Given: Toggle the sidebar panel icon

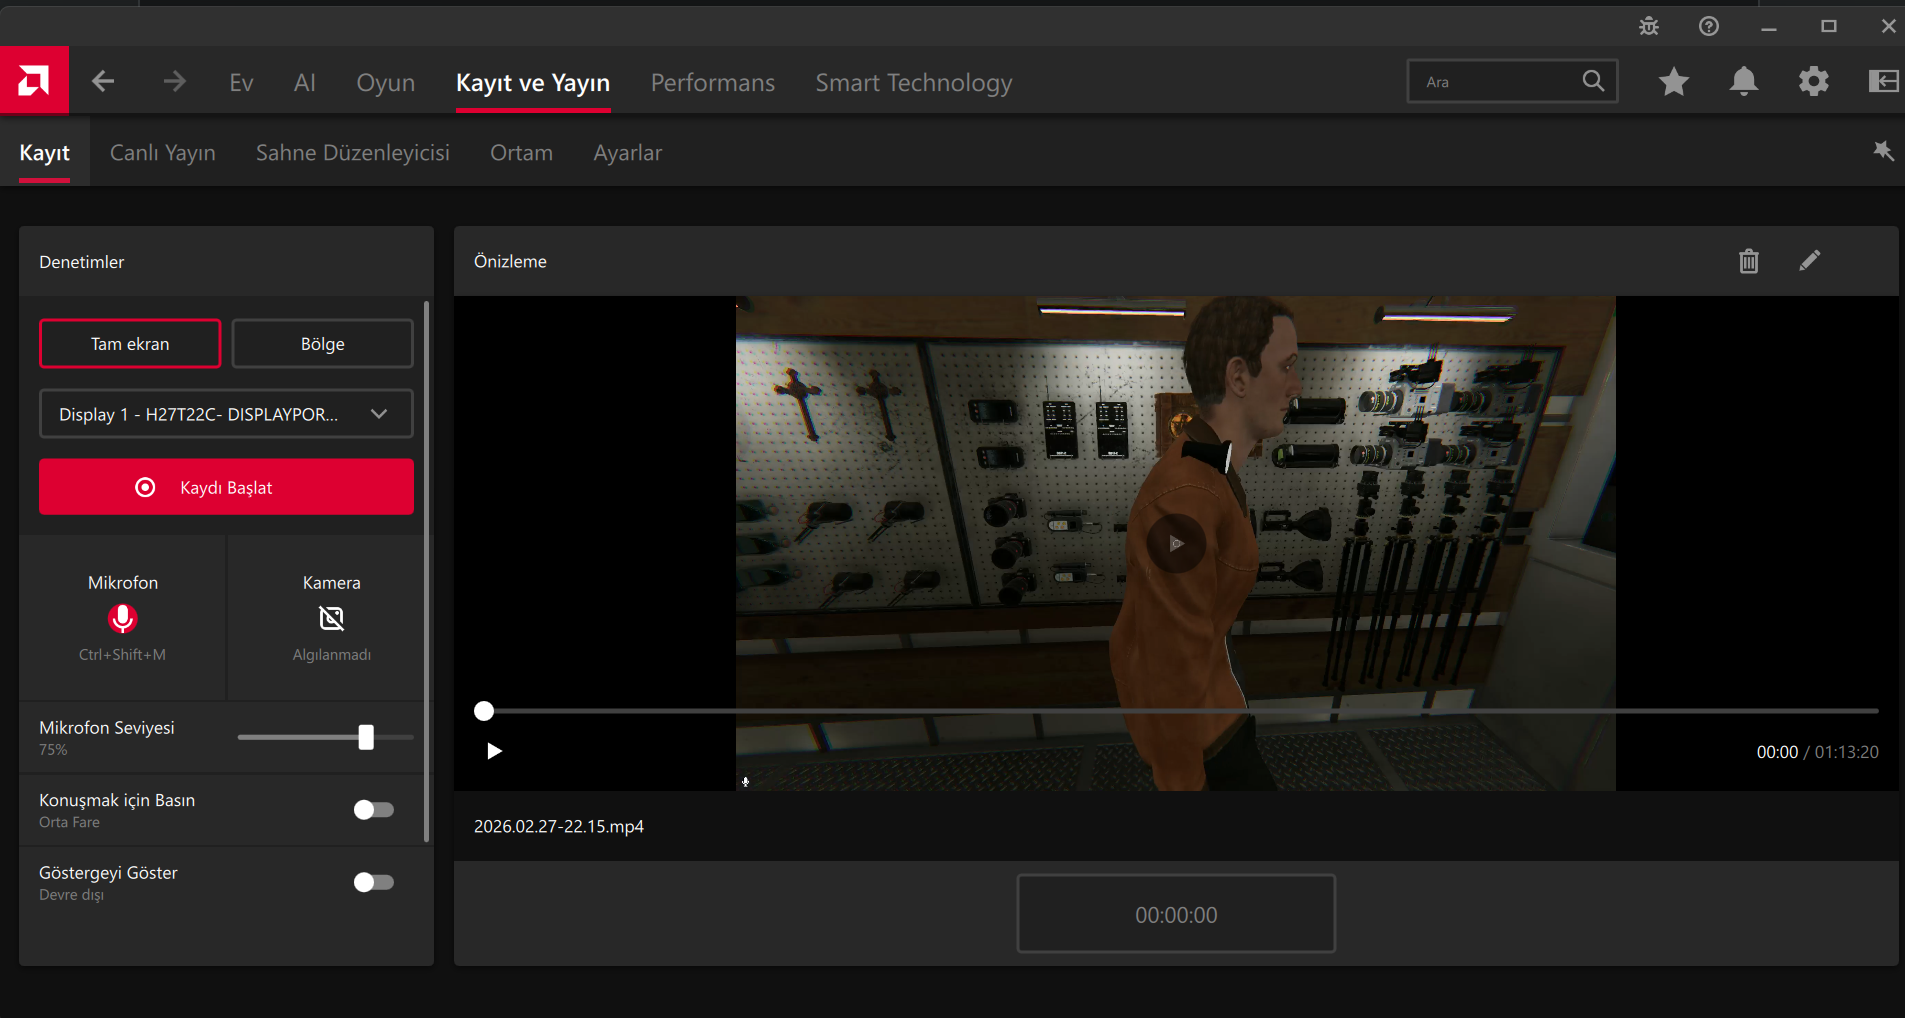Looking at the screenshot, I should [x=1884, y=81].
